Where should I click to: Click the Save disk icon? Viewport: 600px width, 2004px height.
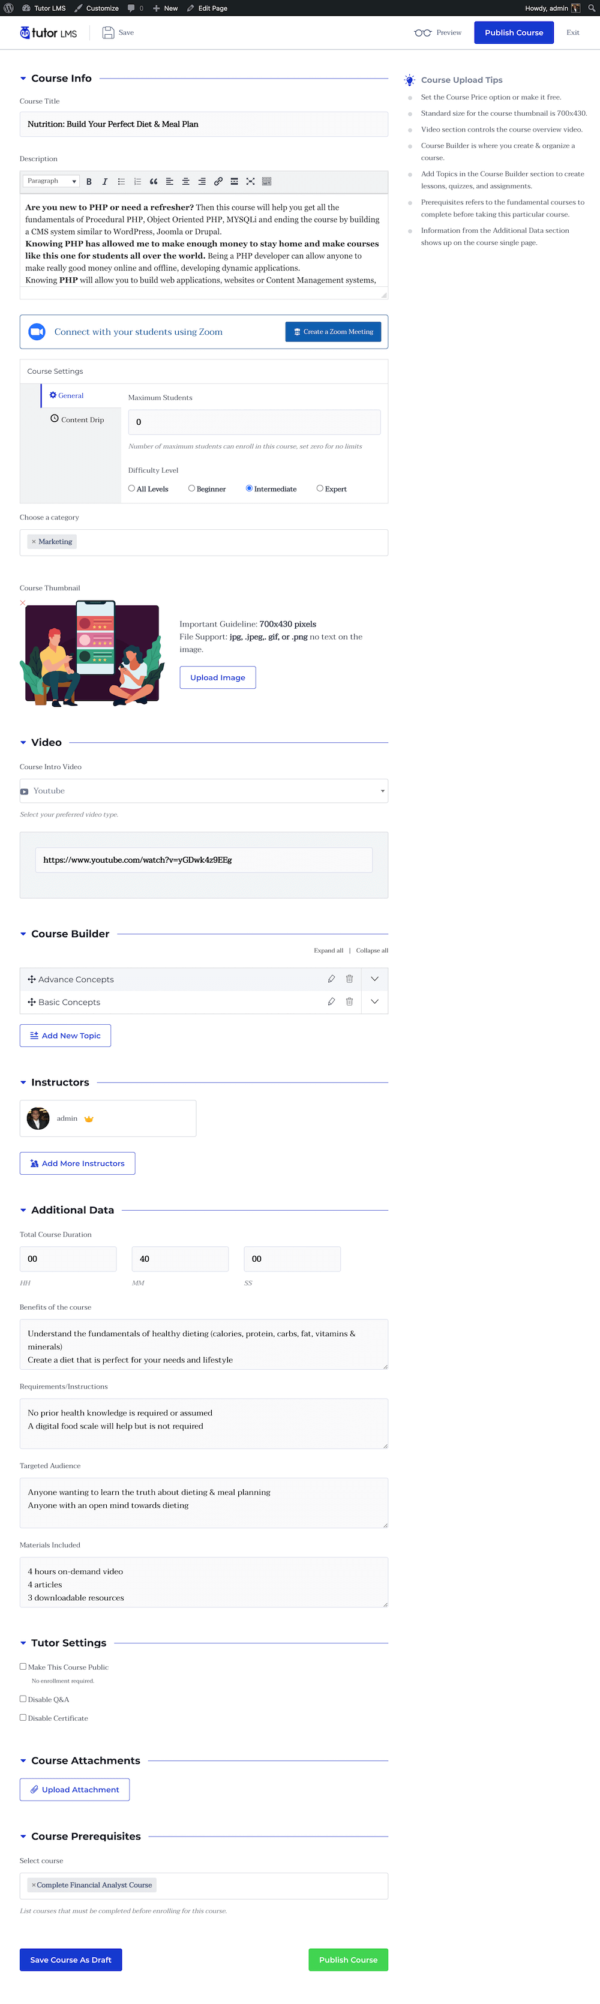pyautogui.click(x=108, y=33)
